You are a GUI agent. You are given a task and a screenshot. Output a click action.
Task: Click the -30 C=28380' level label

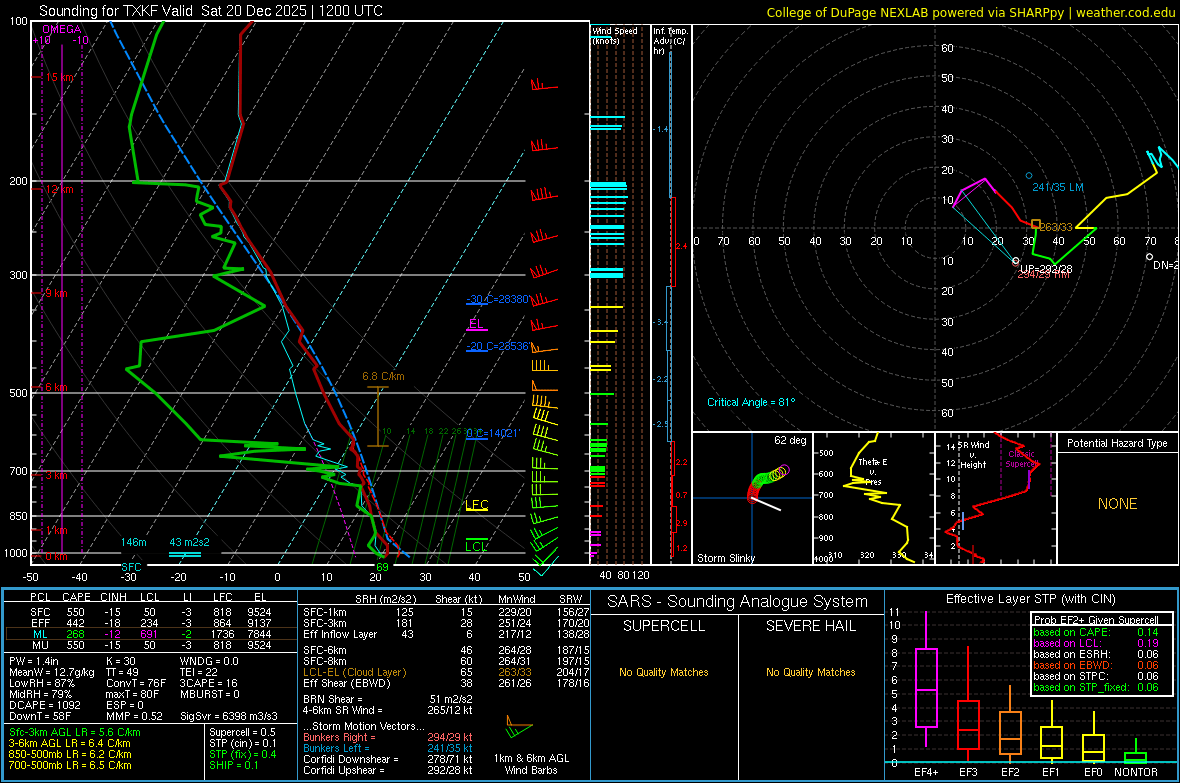point(498,299)
